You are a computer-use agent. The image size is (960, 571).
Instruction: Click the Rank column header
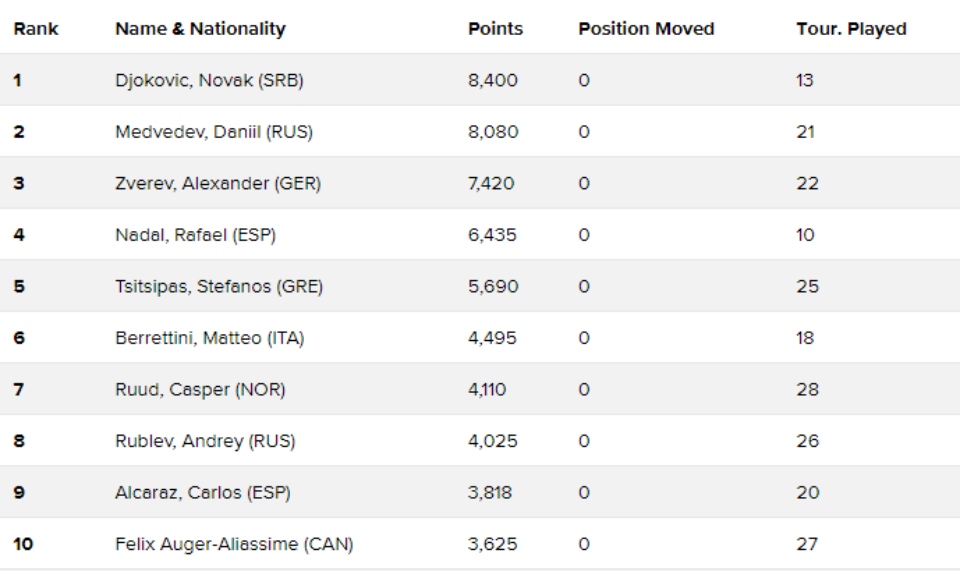[35, 29]
